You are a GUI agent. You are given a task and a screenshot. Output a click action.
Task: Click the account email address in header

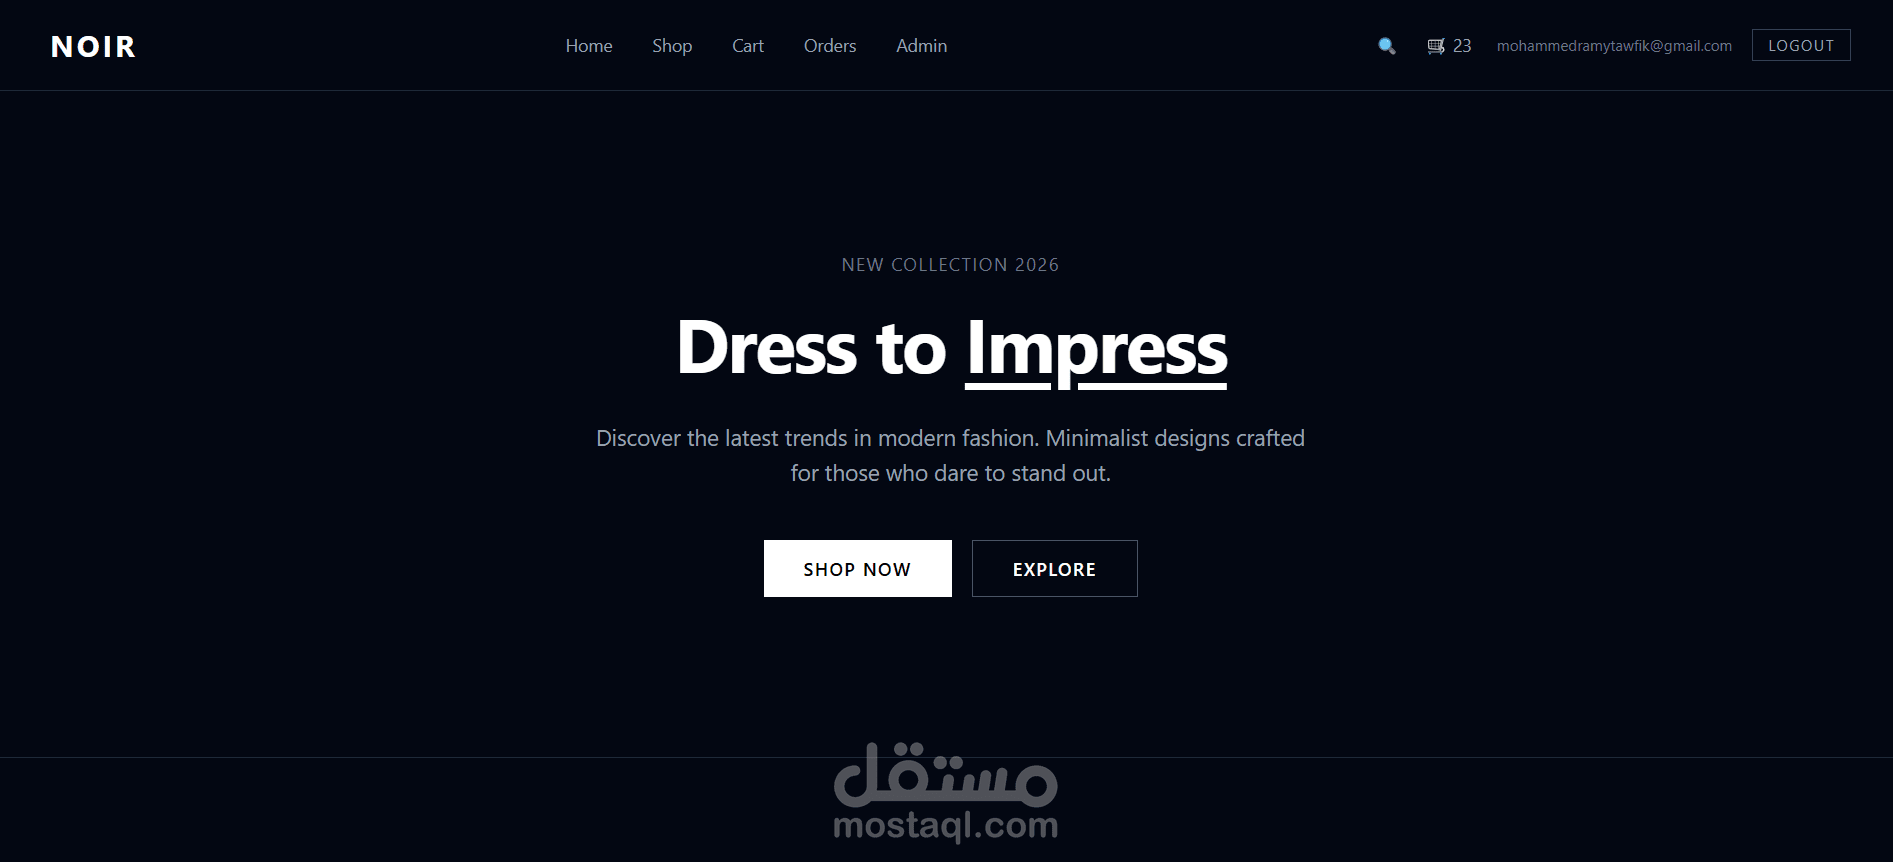1614,46
